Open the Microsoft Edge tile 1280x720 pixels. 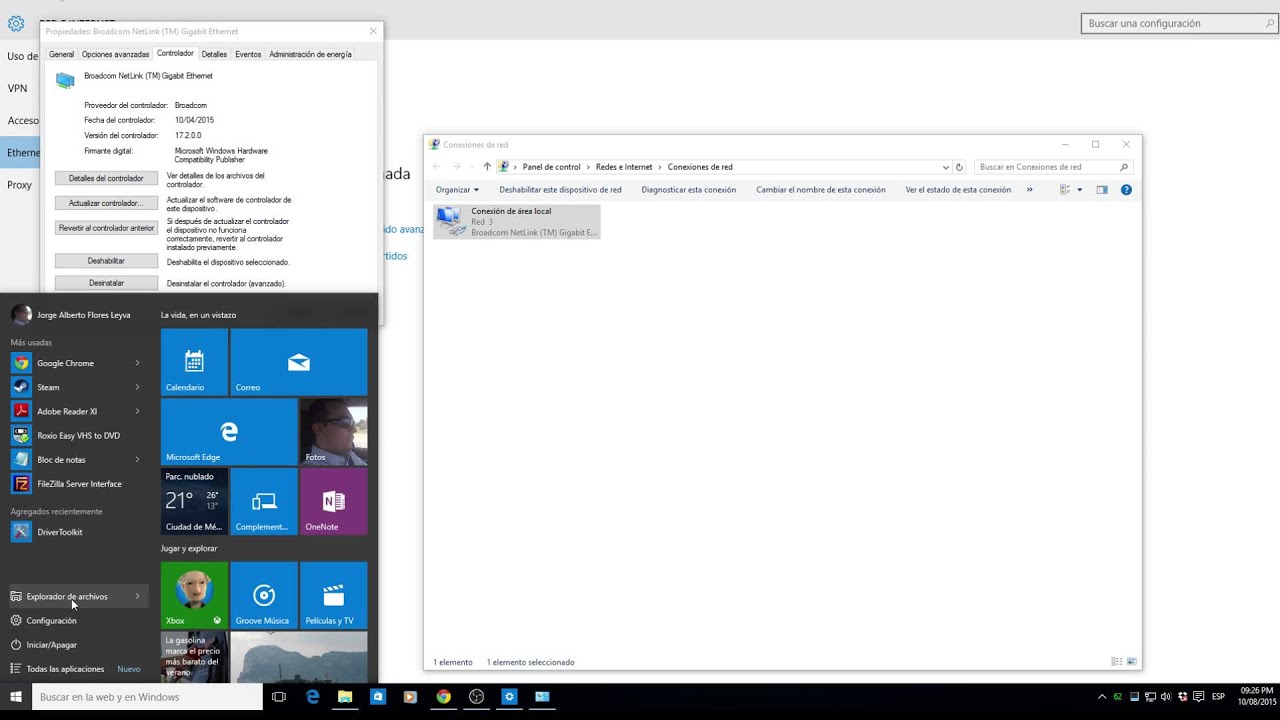(x=229, y=432)
